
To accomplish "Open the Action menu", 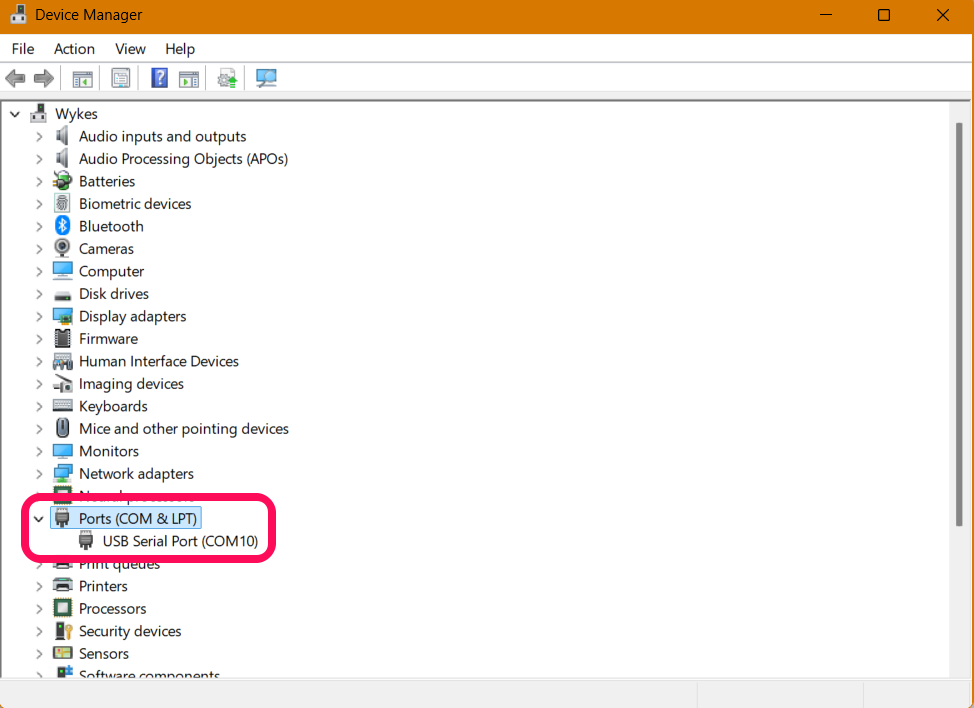I will coord(74,49).
